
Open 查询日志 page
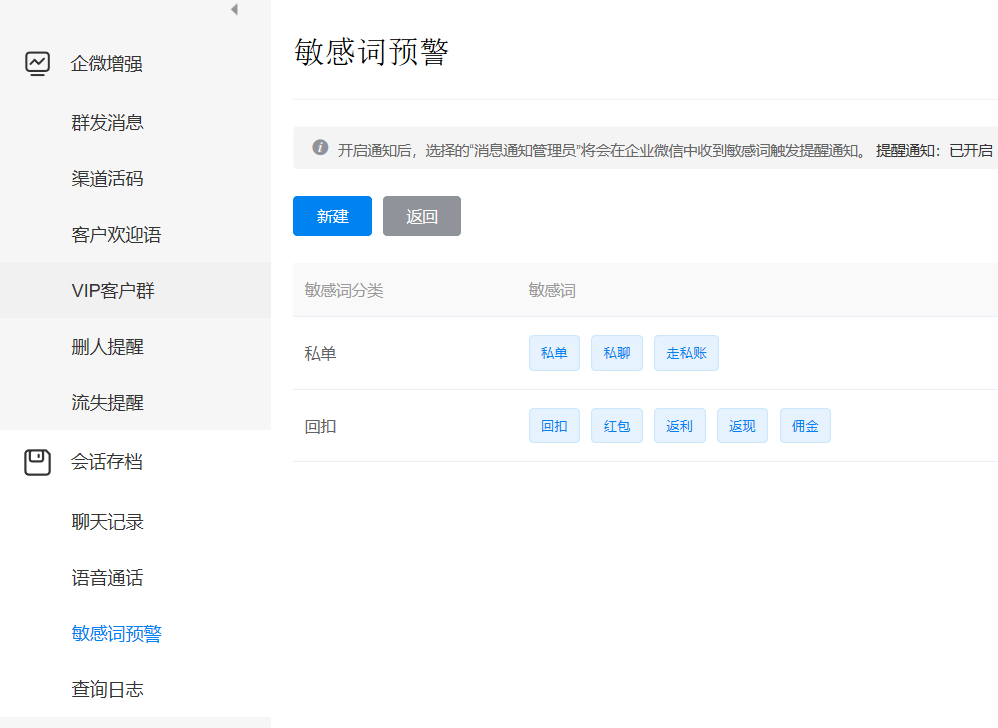point(108,690)
